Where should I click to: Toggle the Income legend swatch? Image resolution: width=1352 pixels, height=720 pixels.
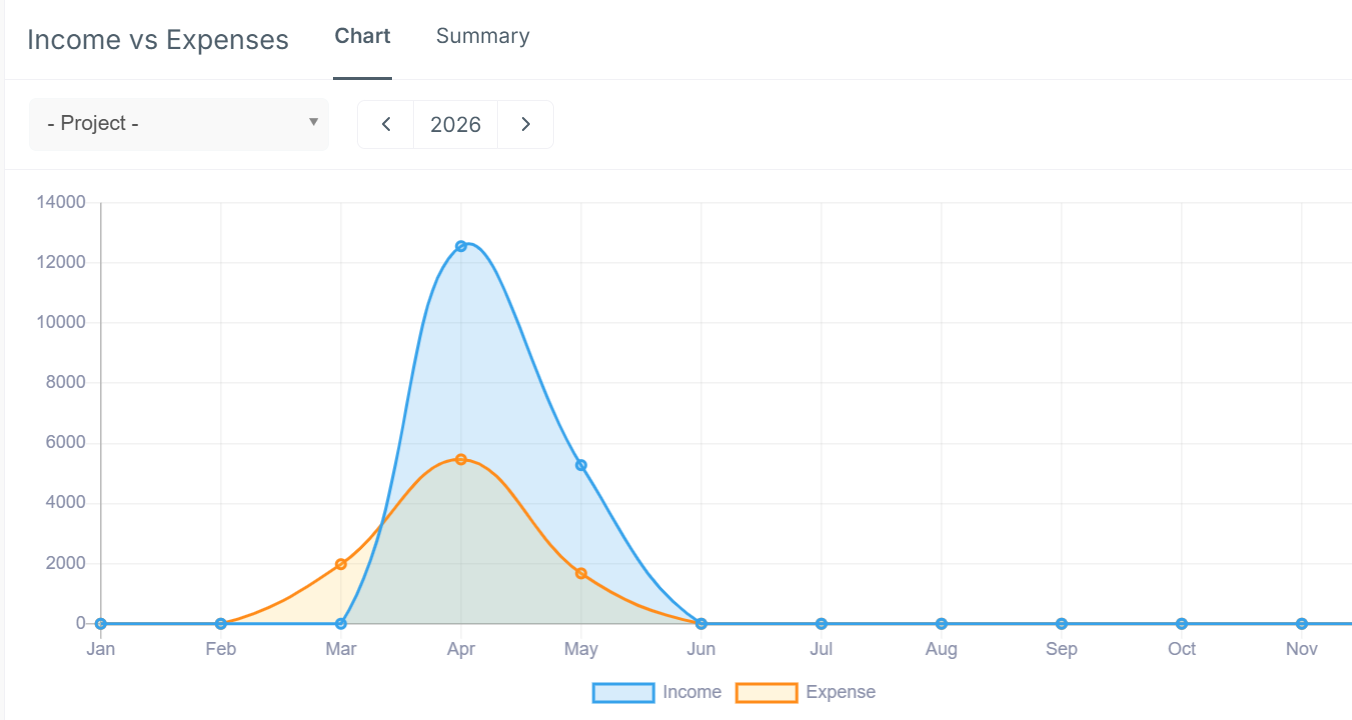(x=624, y=693)
